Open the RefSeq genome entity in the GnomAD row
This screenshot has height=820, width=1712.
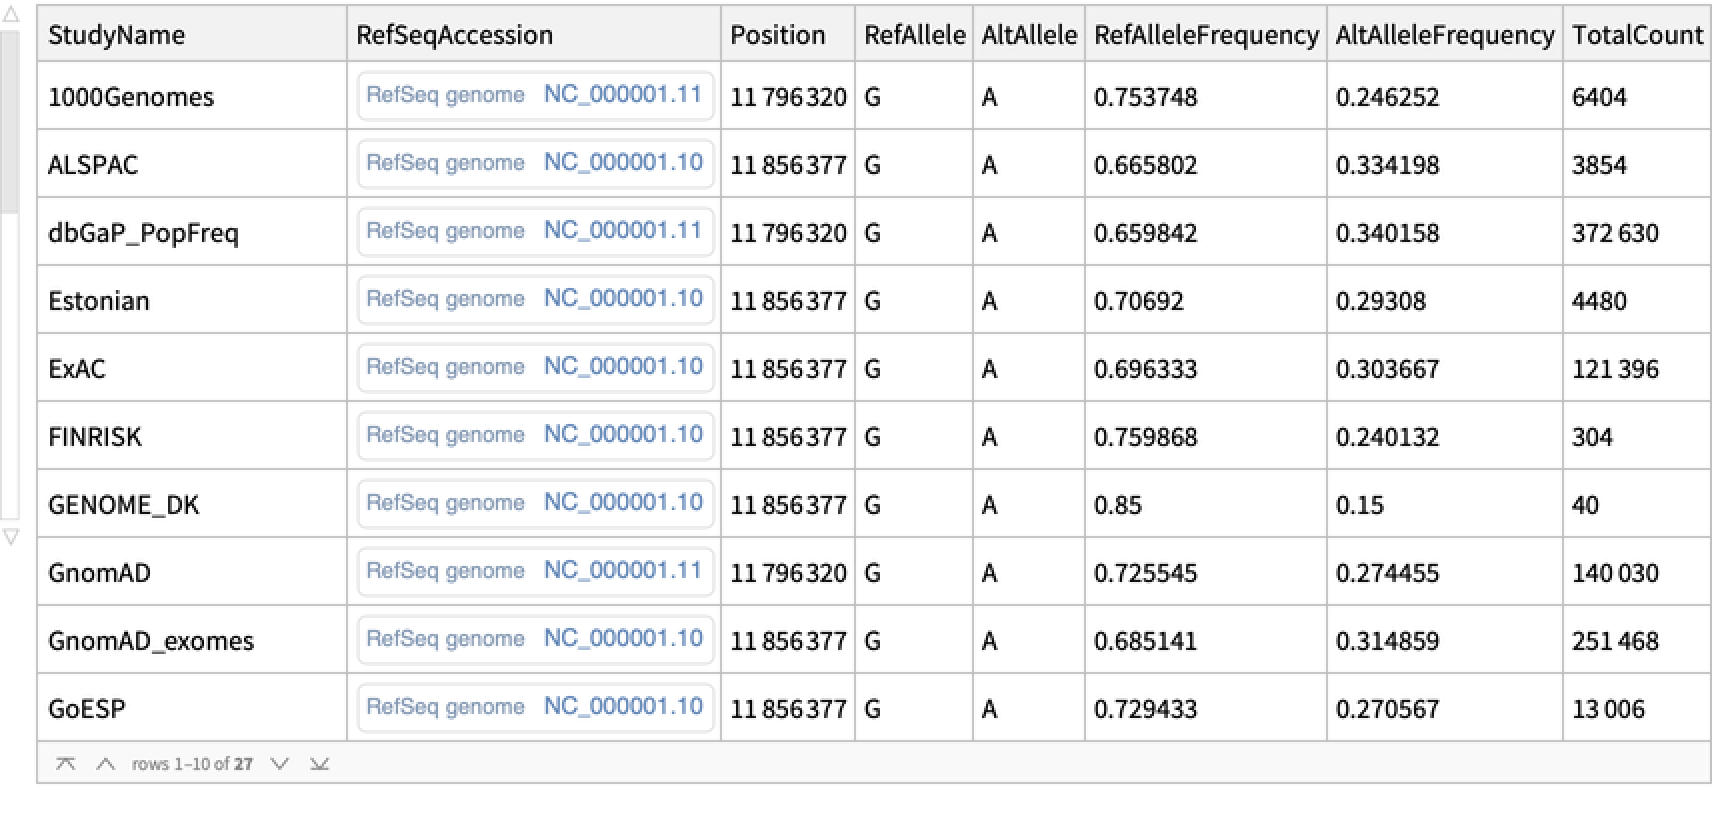pyautogui.click(x=535, y=572)
